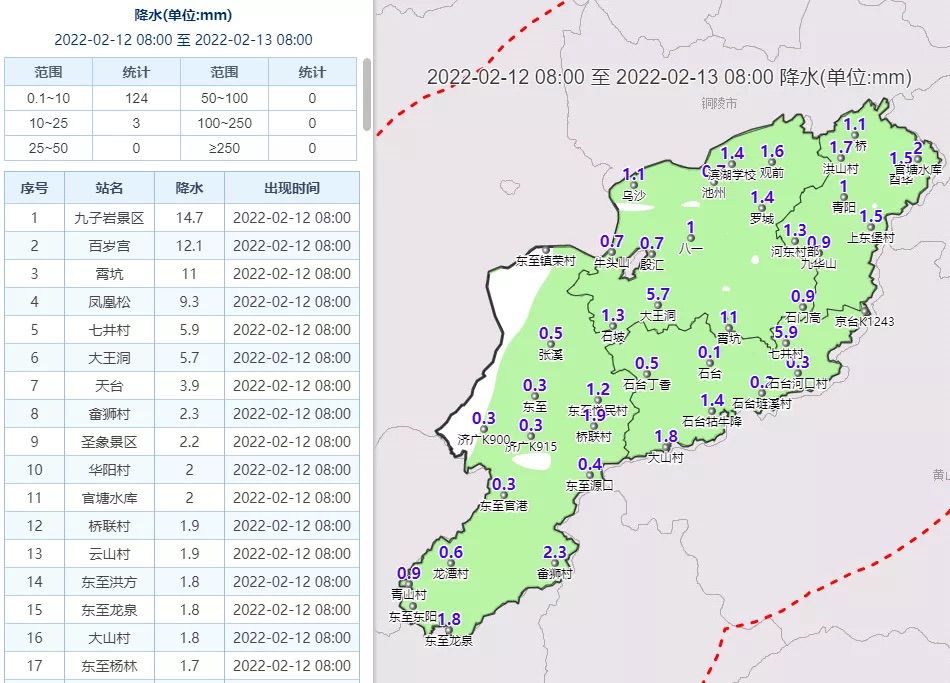Select the 大山村 station marker showing 1.8
The width and height of the screenshot is (950, 683).
pyautogui.click(x=665, y=448)
